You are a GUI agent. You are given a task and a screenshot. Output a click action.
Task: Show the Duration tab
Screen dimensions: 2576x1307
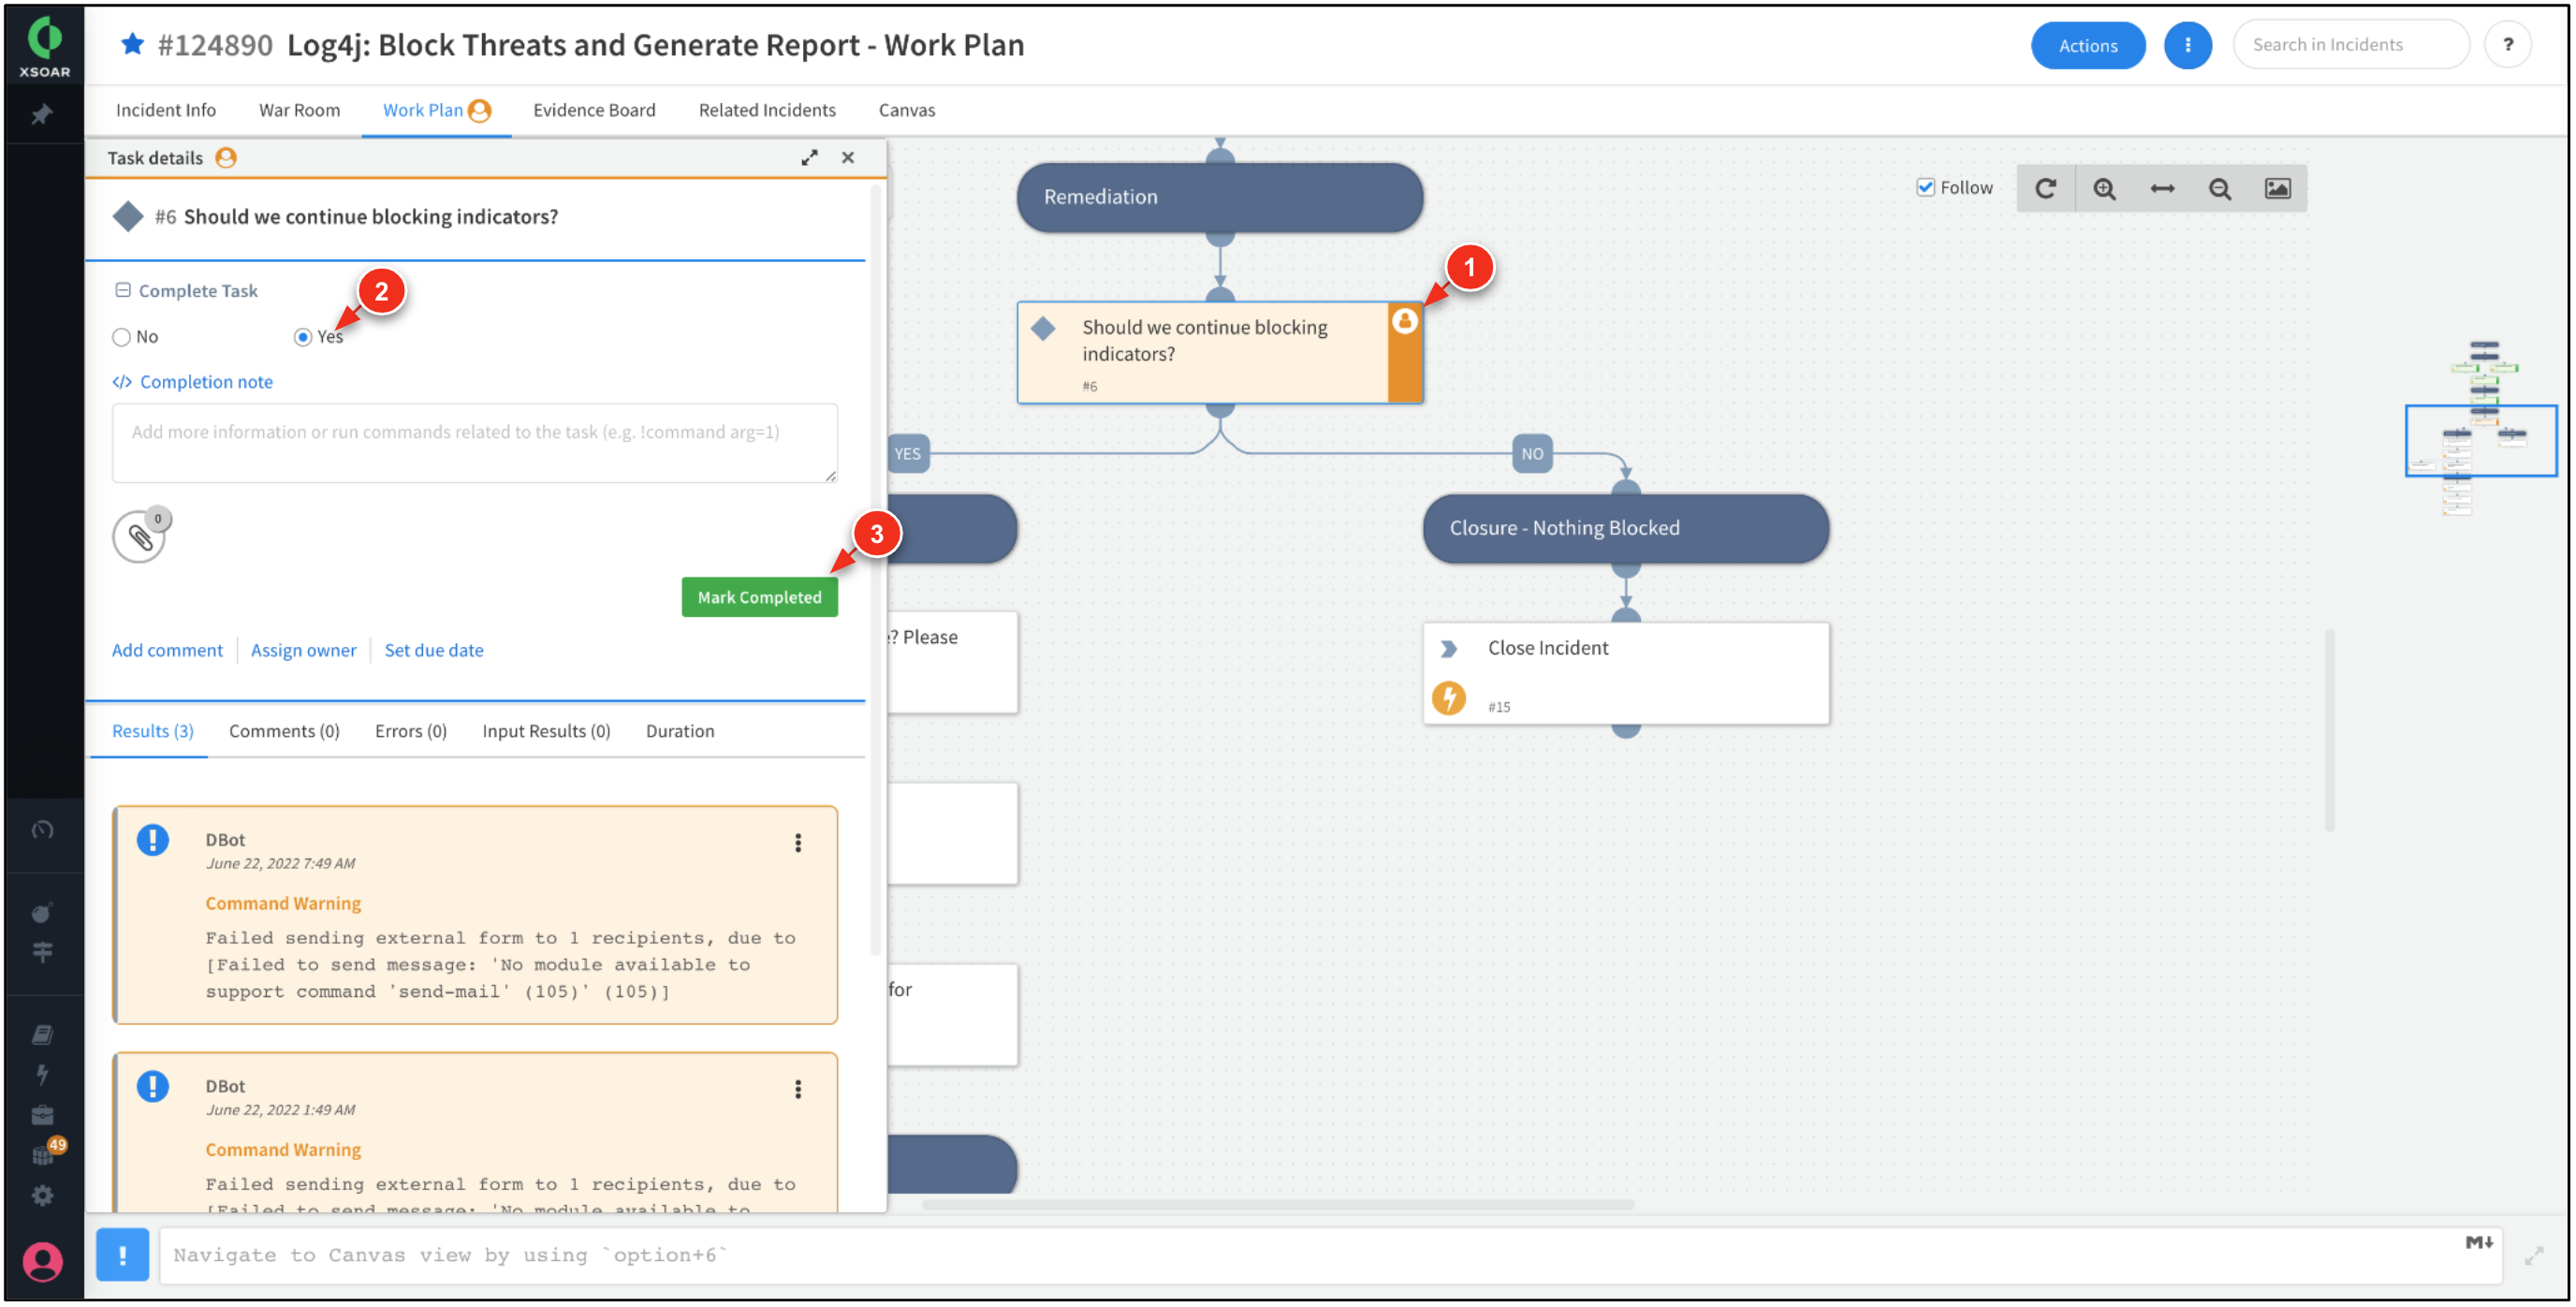(x=680, y=731)
